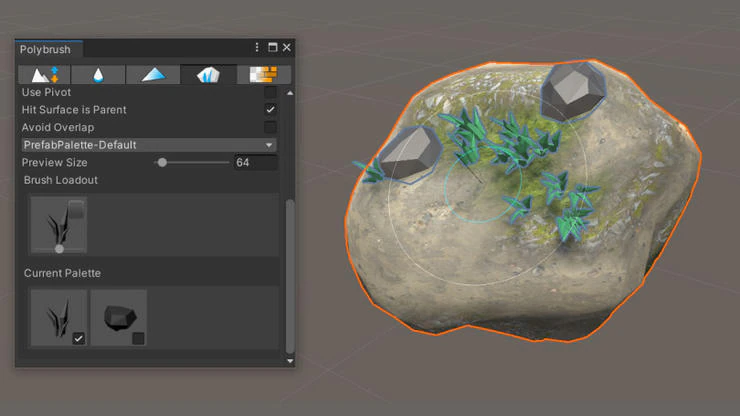Screen dimensions: 740x416
Task: Click the remove button on loadout grass thumbnail
Action: click(x=76, y=209)
